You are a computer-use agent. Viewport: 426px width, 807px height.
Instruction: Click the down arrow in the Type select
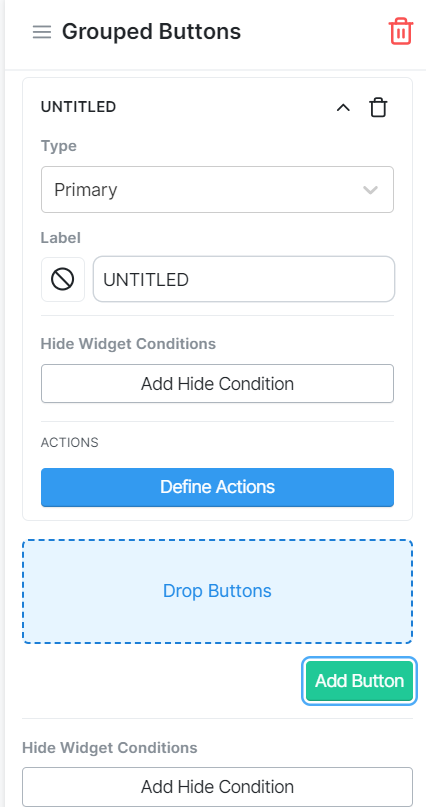pos(370,190)
